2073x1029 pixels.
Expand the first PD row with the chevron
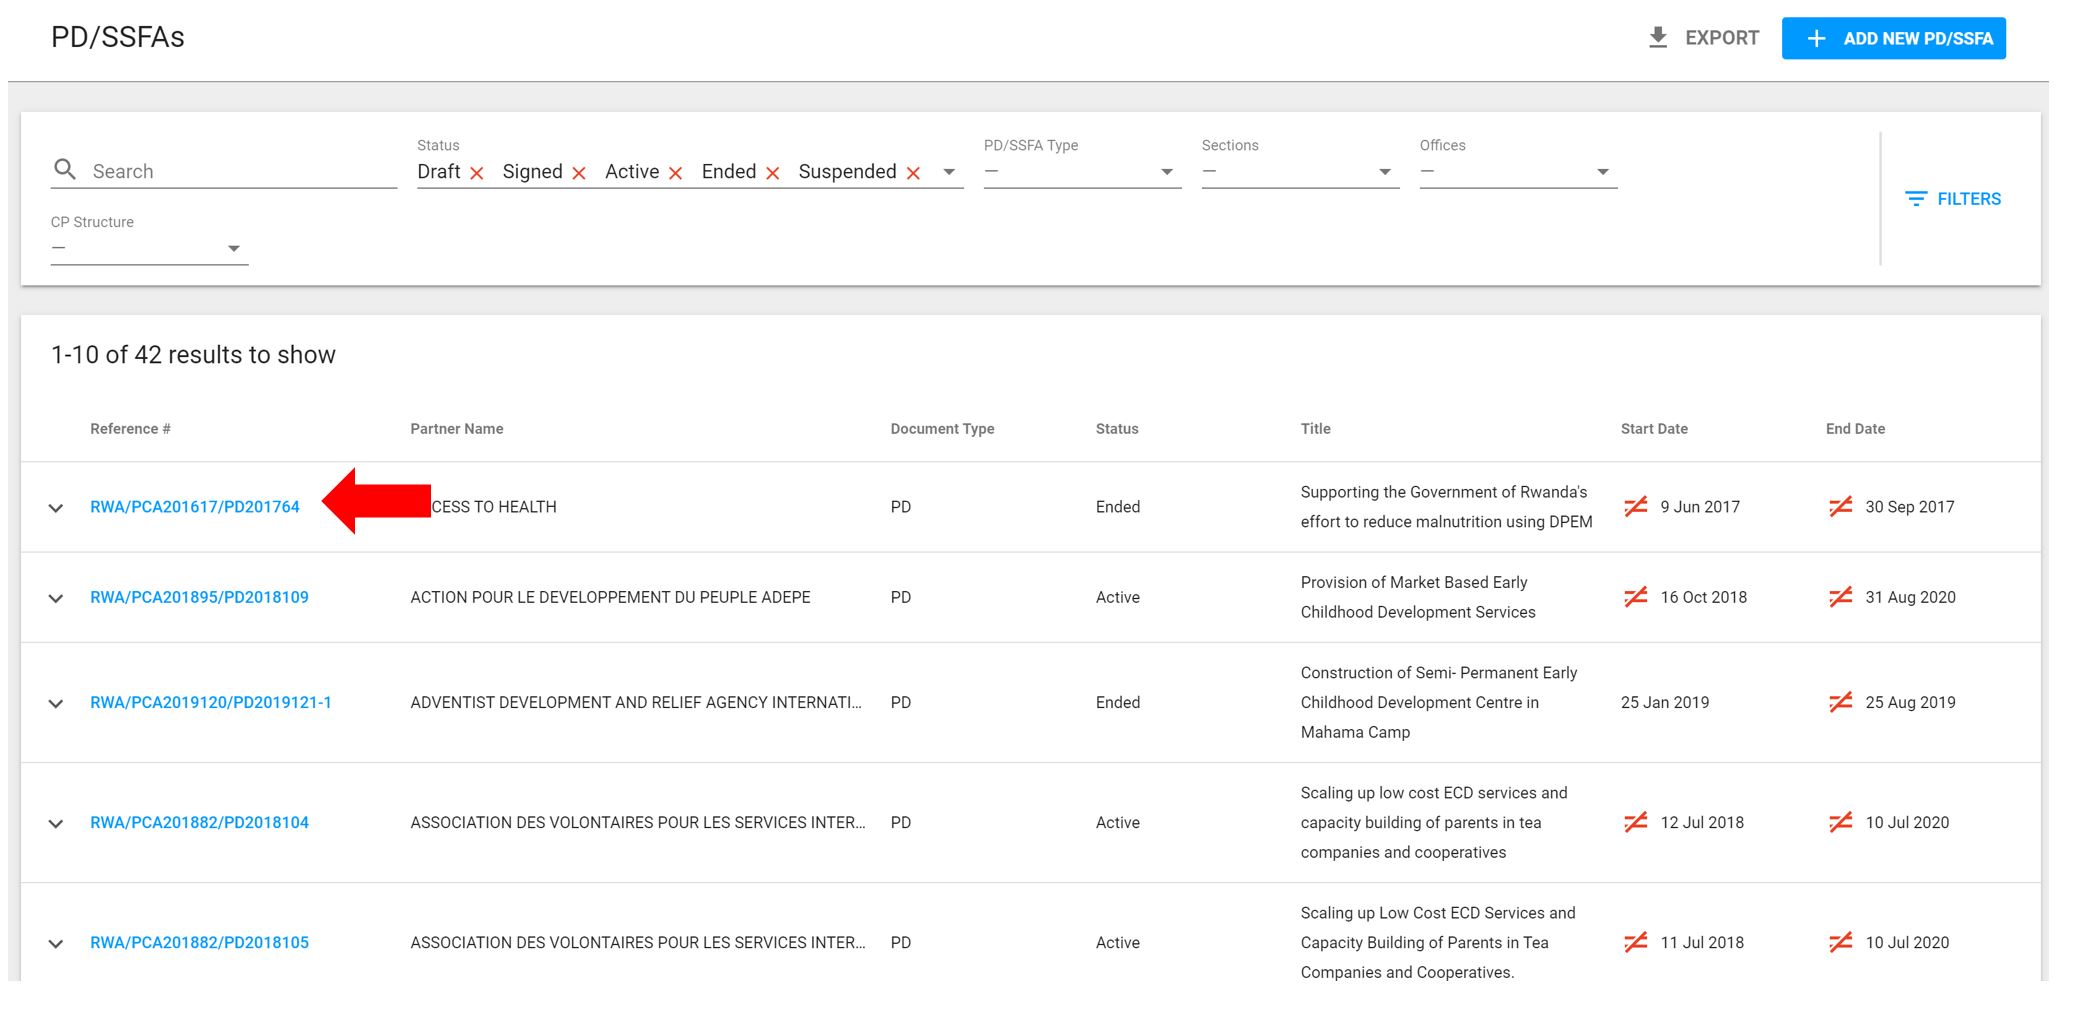(57, 507)
